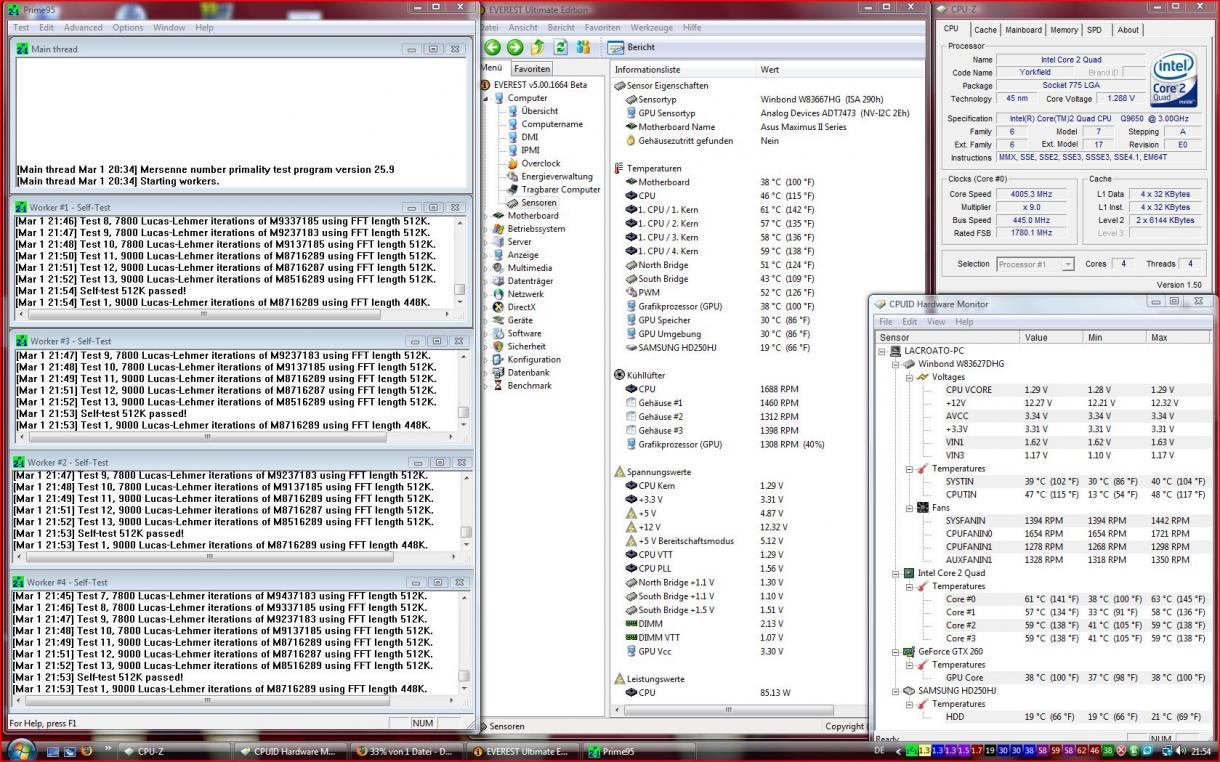Click the Wert column header in EVEREST
The width and height of the screenshot is (1220, 762).
coord(840,69)
